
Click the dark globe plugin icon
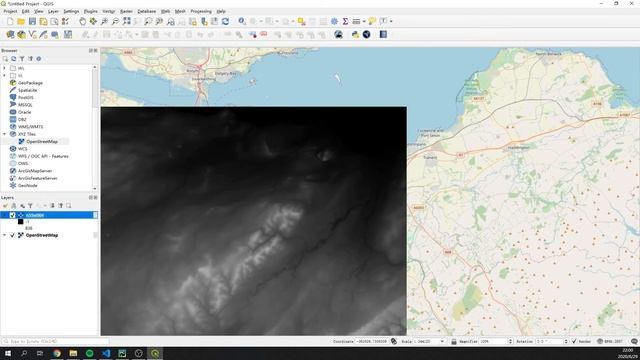pyautogui.click(x=367, y=35)
